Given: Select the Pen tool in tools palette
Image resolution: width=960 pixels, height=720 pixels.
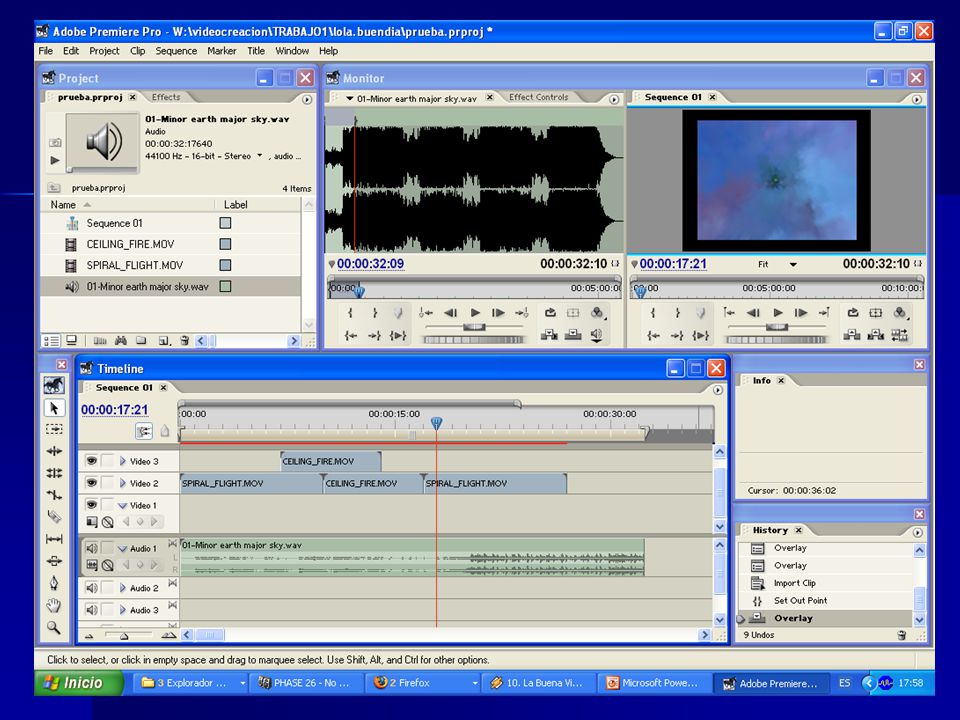Looking at the screenshot, I should [54, 583].
